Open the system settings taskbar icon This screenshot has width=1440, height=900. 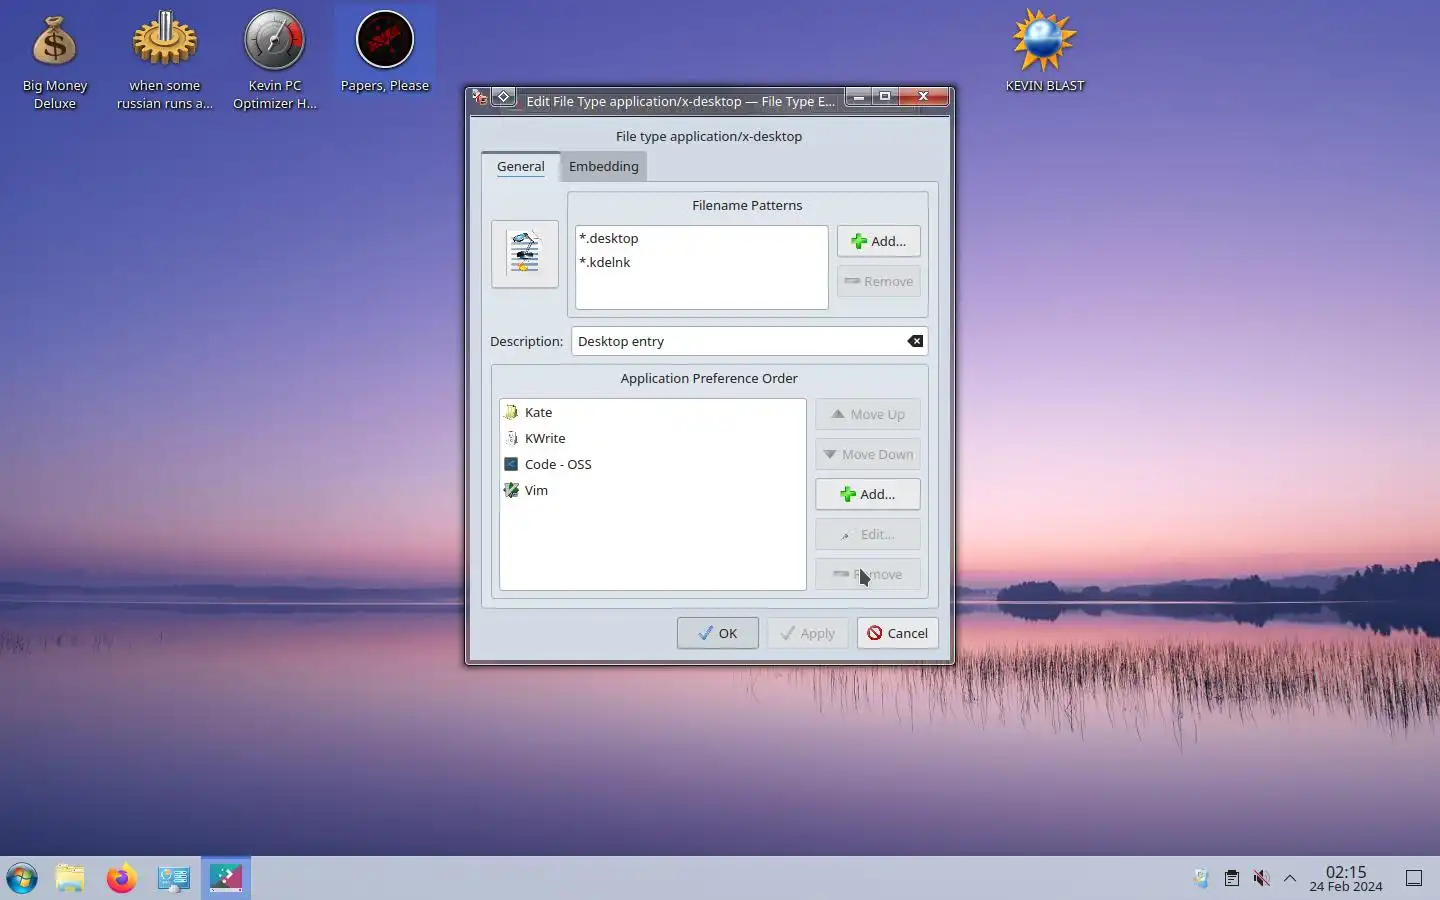pyautogui.click(x=174, y=878)
